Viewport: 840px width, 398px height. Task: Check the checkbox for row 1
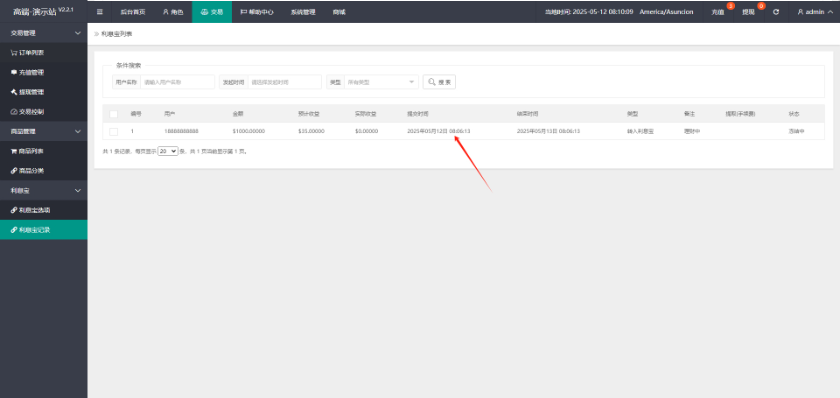coord(114,131)
